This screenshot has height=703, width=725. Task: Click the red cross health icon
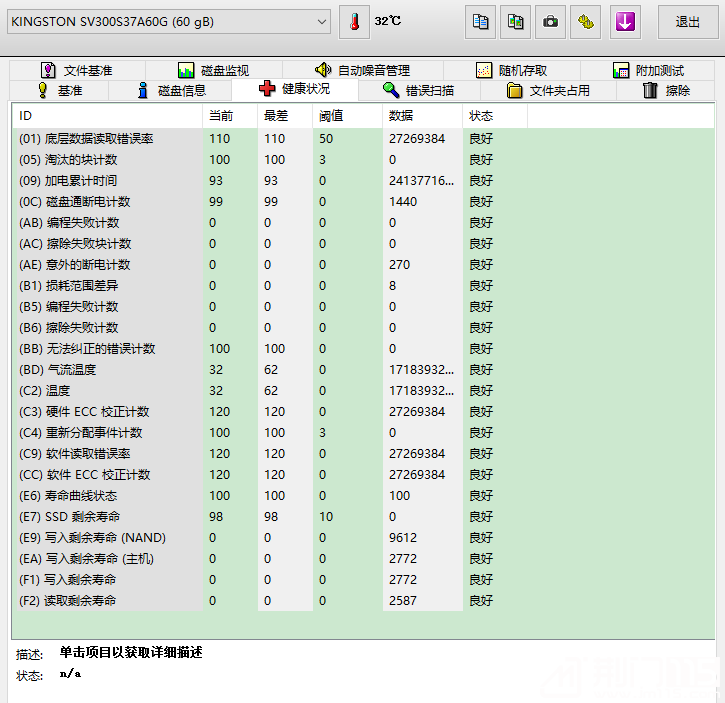(x=267, y=88)
